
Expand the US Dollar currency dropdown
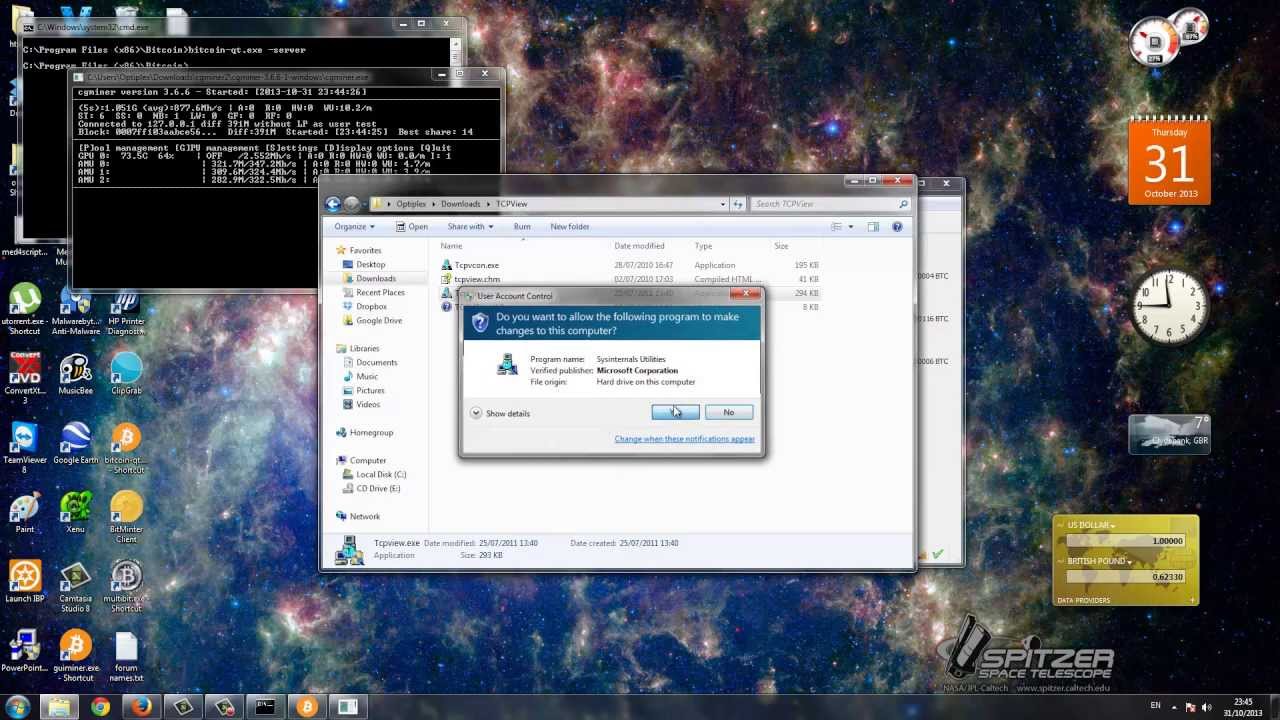[1091, 525]
